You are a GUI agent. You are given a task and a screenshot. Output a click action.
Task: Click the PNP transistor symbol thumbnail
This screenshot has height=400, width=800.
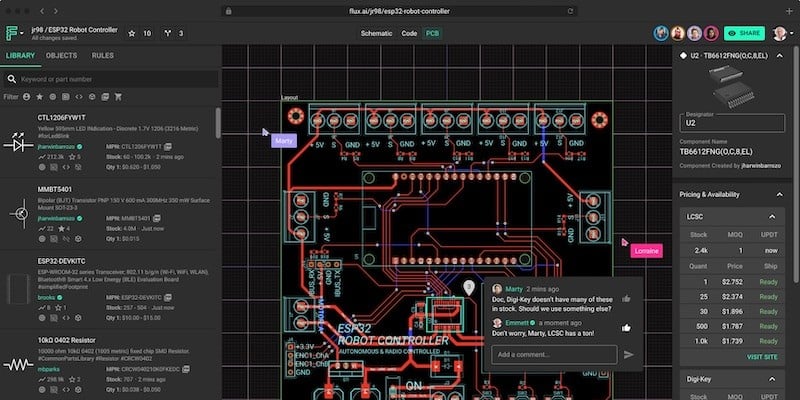point(19,214)
